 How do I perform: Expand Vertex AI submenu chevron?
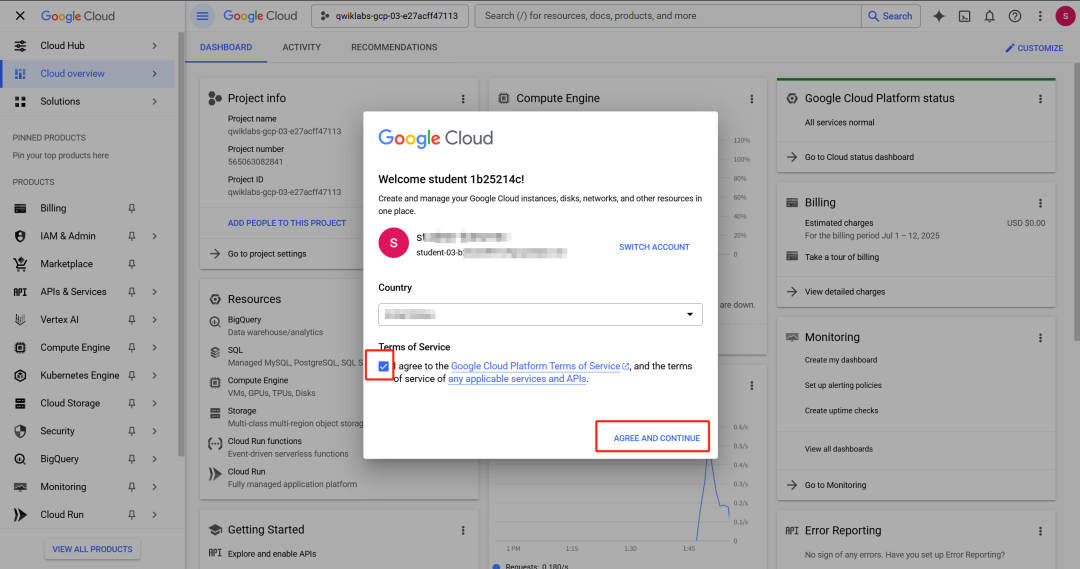coord(154,320)
